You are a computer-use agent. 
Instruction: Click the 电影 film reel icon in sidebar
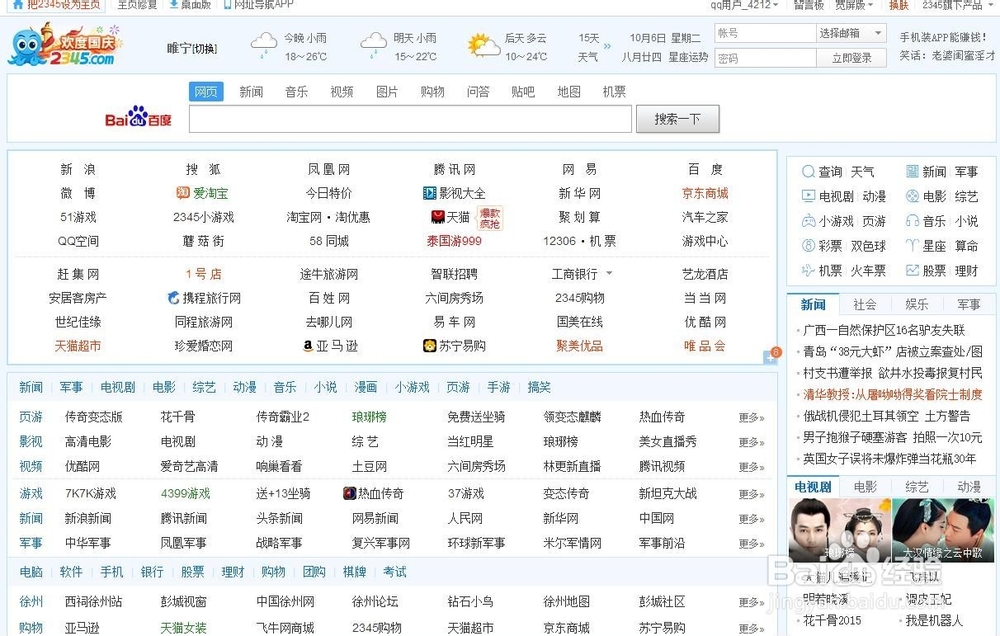913,196
